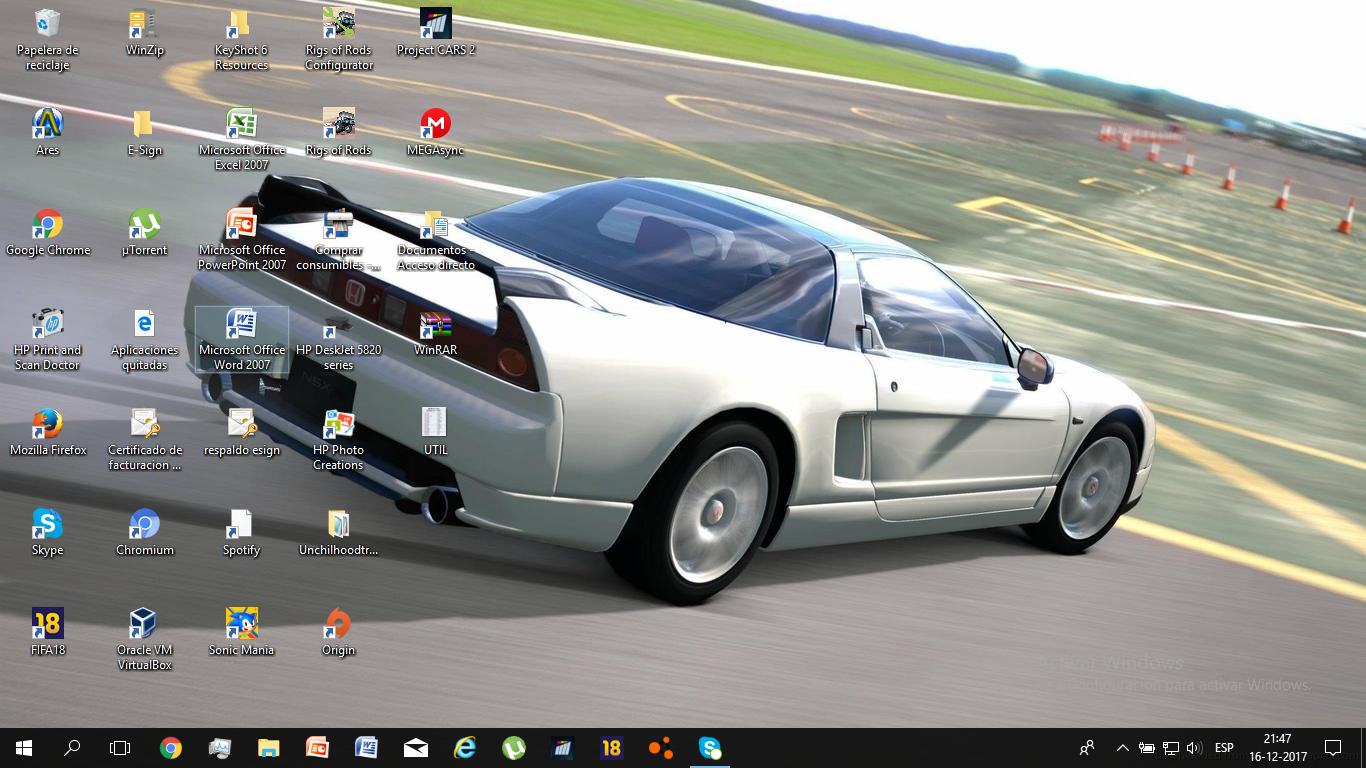The image size is (1366, 768).
Task: Select HP Print and Scan Doctor
Action: (x=47, y=338)
